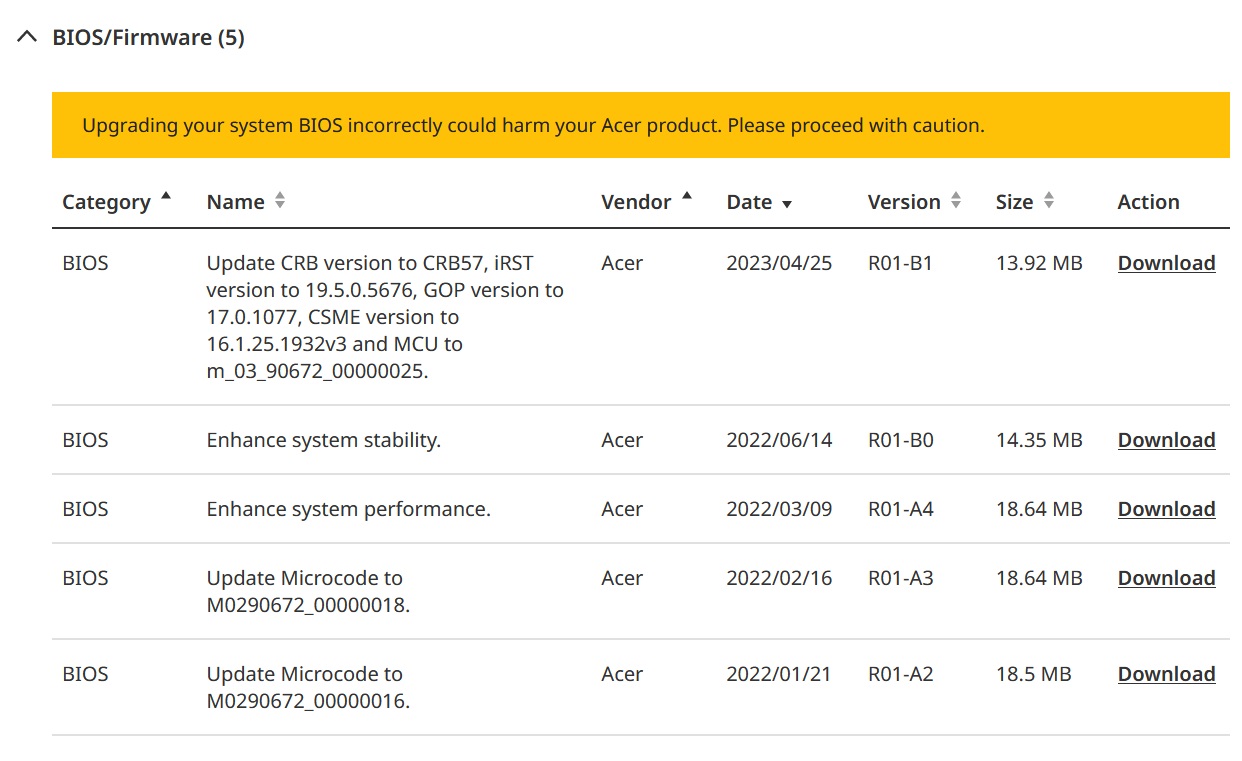Select the date 2022/02/16
The image size is (1242, 761).
pyautogui.click(x=779, y=578)
